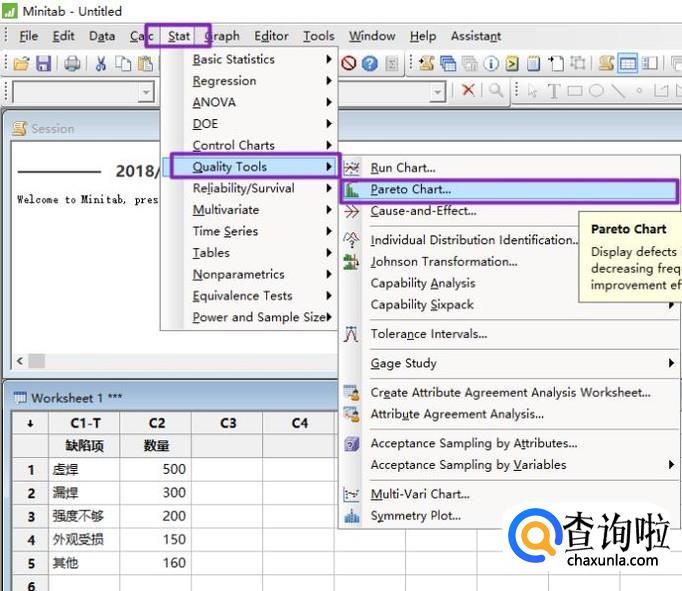Open the Help menu
The image size is (682, 591).
click(423, 36)
